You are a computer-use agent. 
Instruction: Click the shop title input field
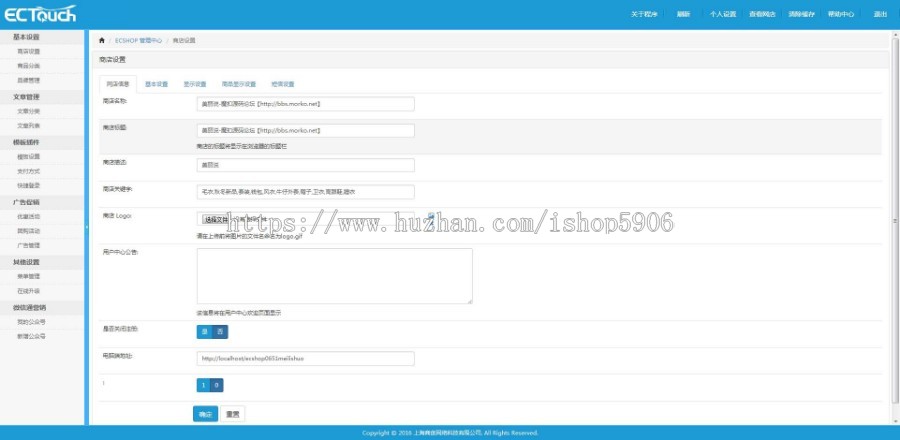pos(305,130)
